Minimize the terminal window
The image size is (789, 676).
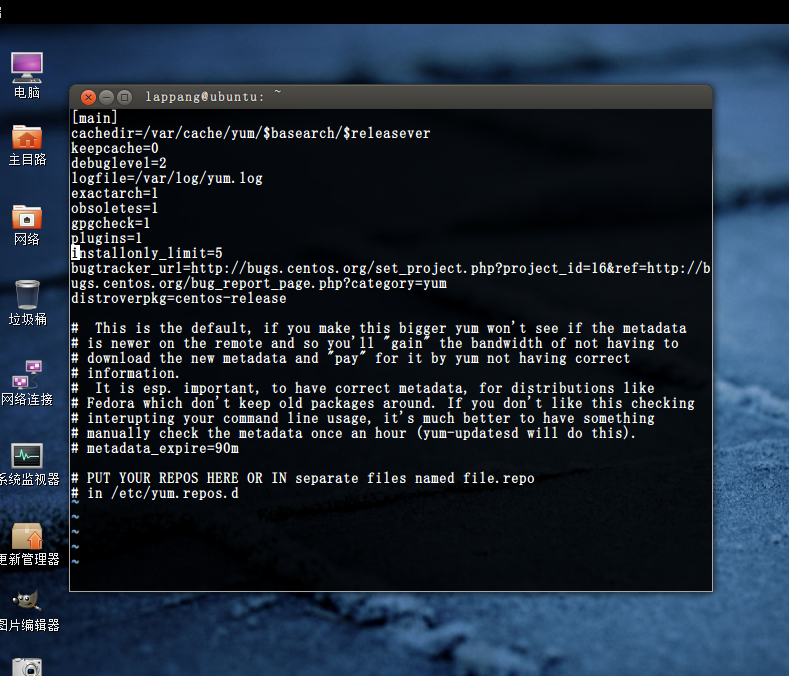[x=106, y=97]
